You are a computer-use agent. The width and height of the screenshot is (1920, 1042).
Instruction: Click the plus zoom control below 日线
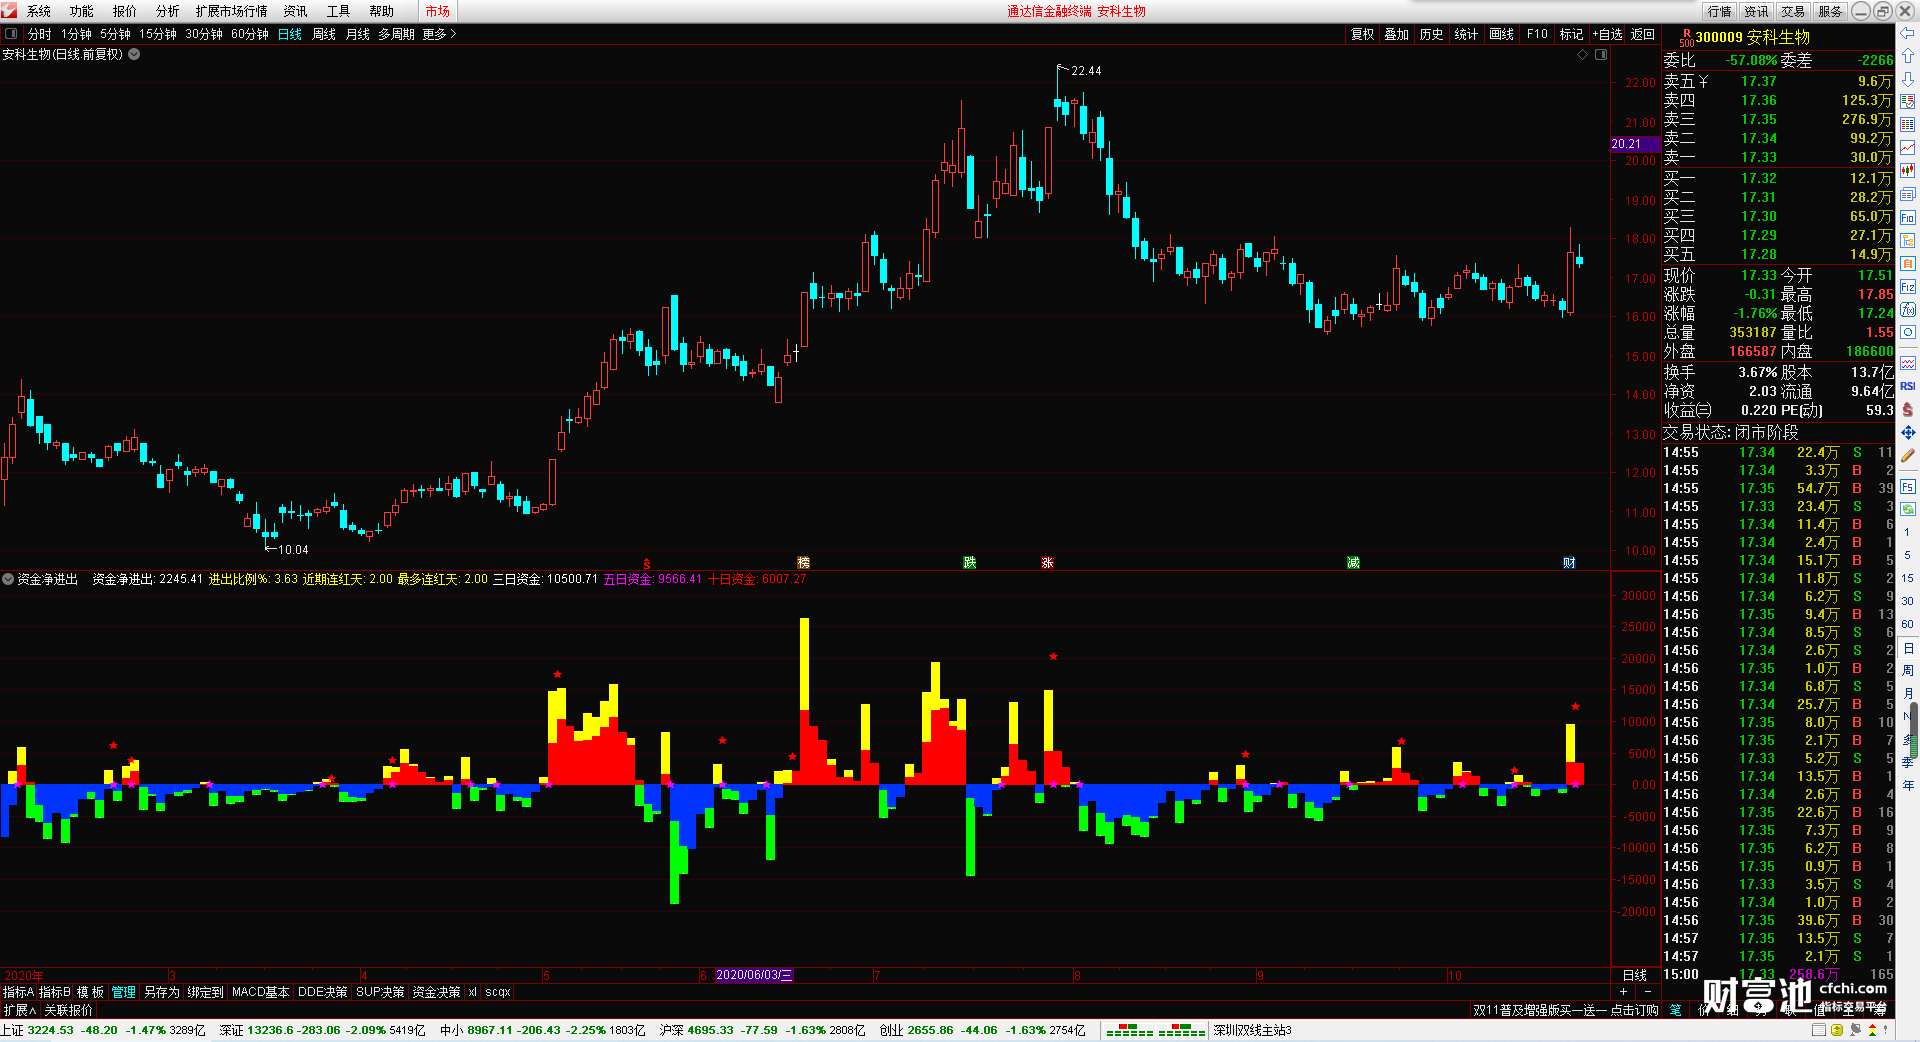click(1623, 991)
